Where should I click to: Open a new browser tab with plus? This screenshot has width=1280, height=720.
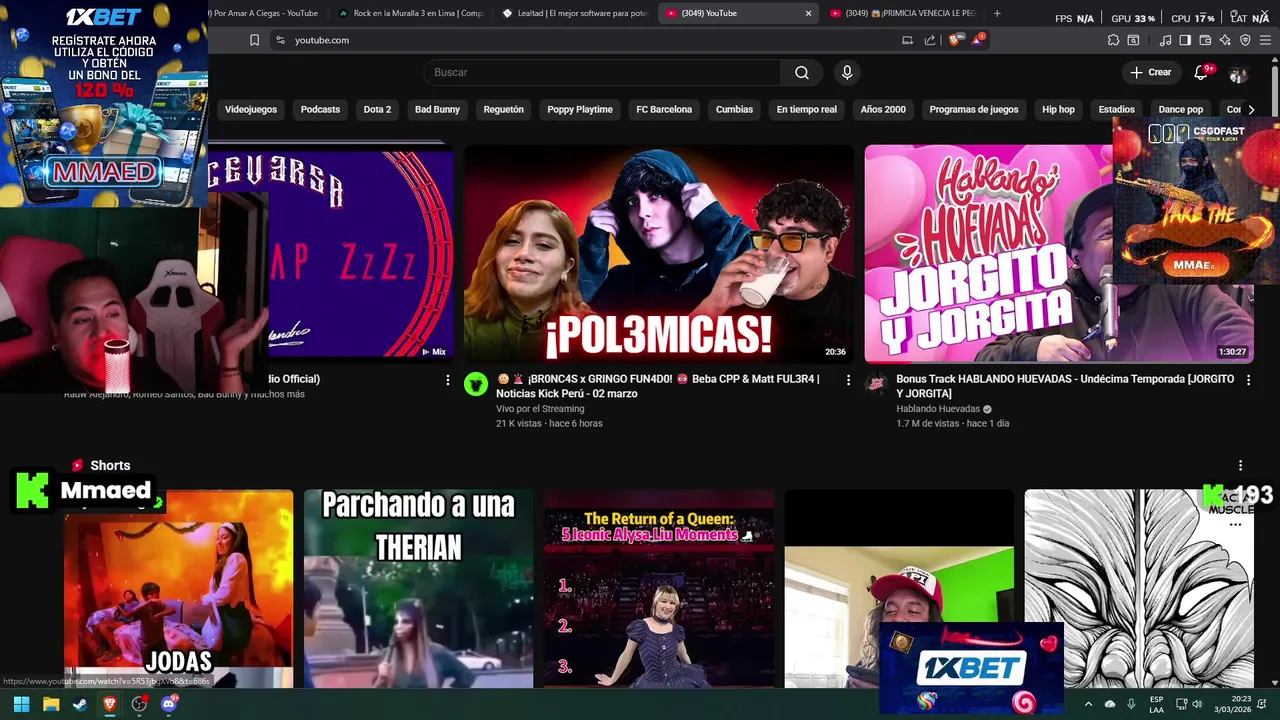[997, 13]
